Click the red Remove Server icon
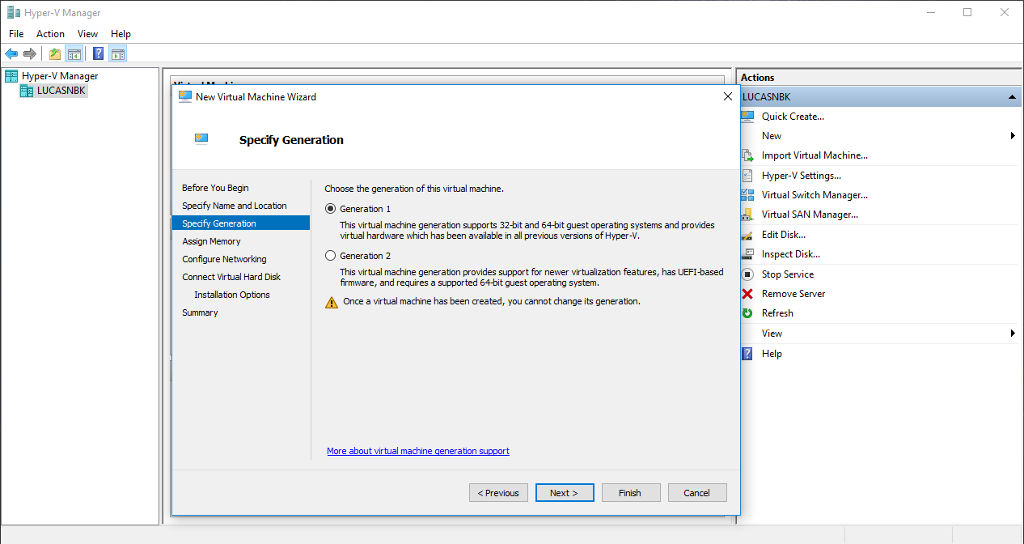The height and width of the screenshot is (544, 1024). pos(747,294)
